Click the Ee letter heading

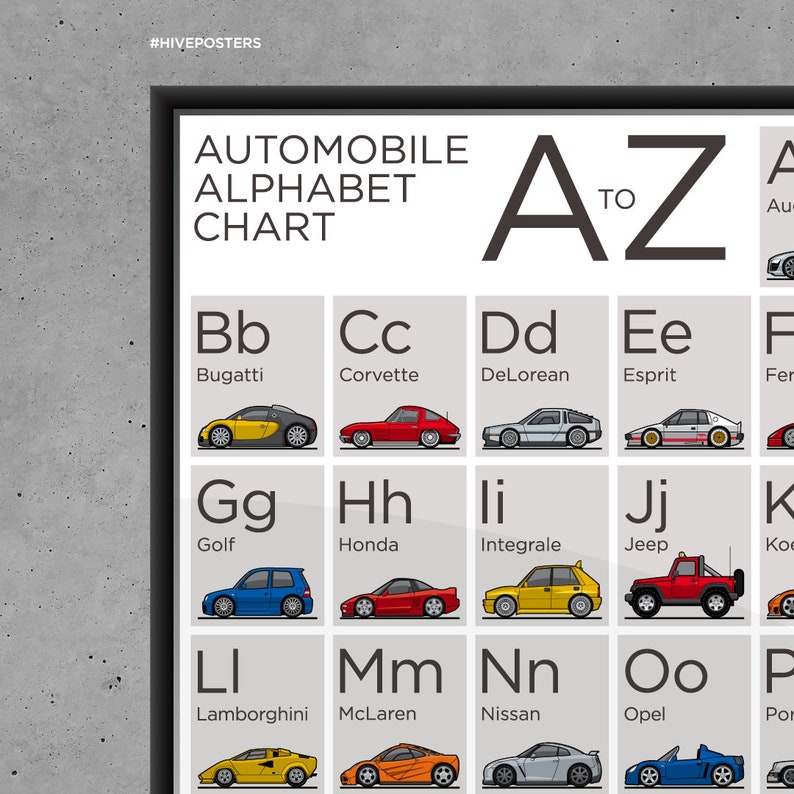point(657,333)
